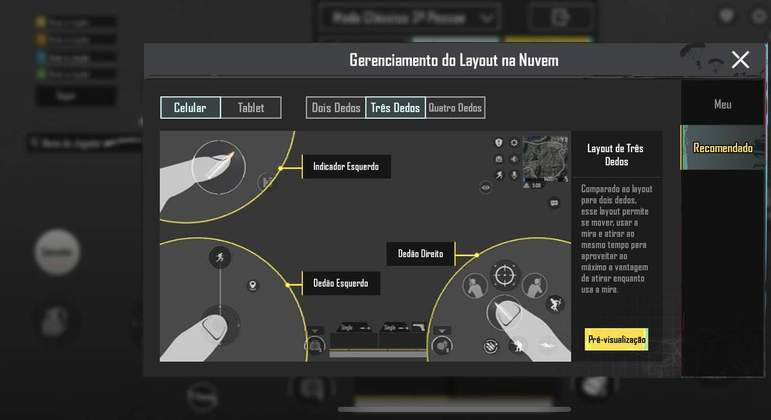771x420 pixels.
Task: Tap the chat bubble icon below the minimap
Action: 554,203
